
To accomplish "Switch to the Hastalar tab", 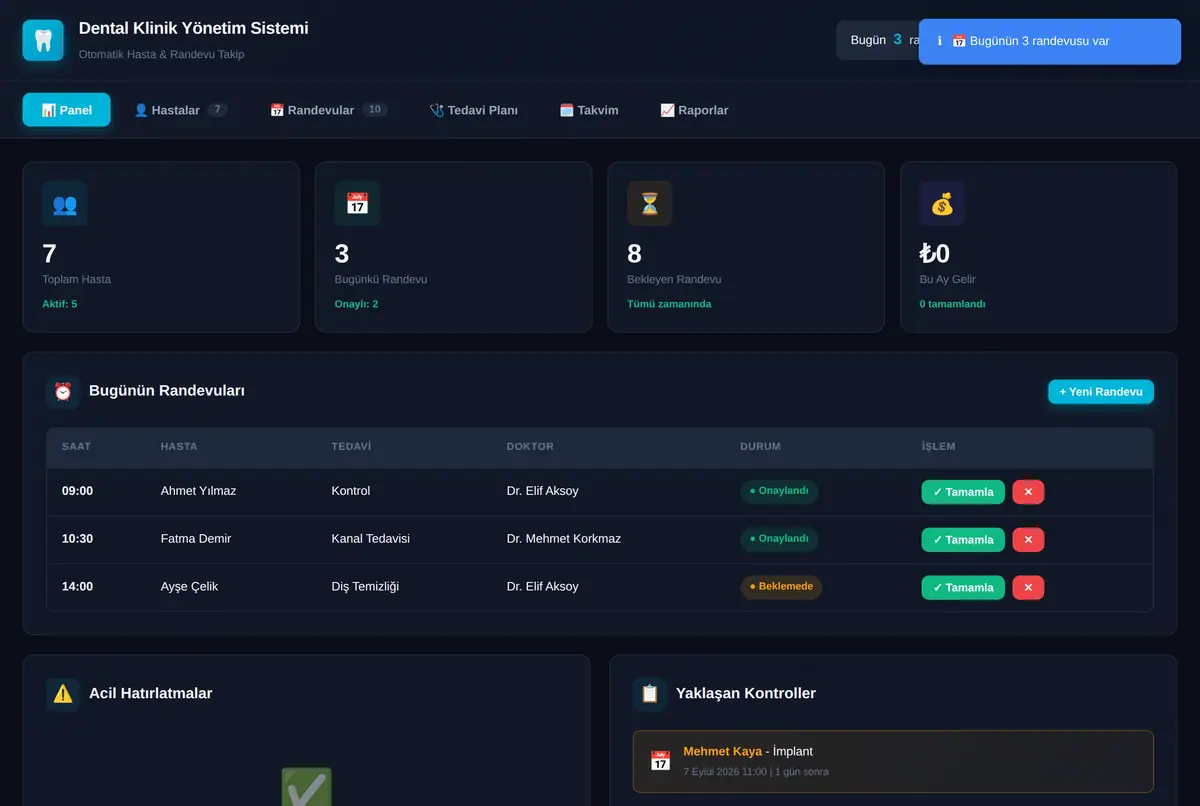I will 180,110.
